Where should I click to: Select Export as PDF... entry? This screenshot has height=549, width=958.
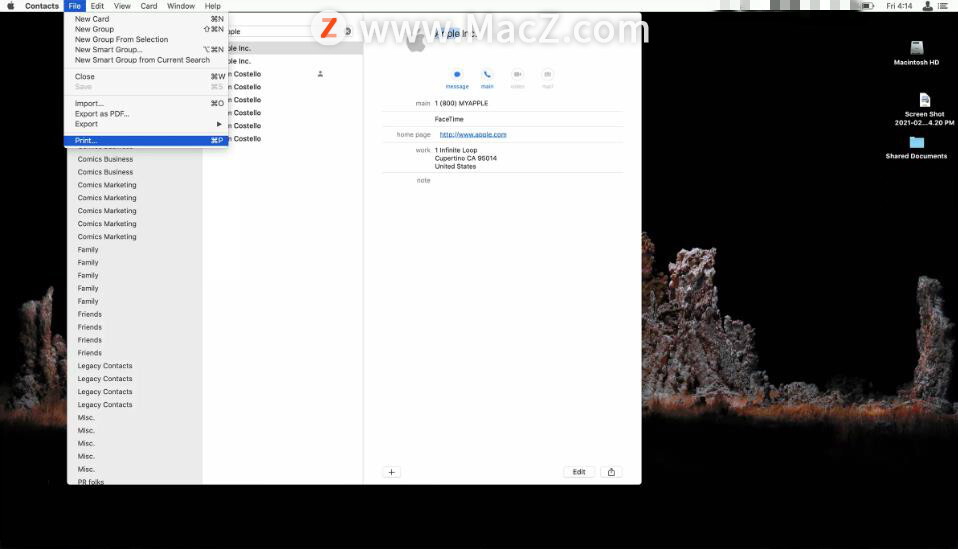coord(145,114)
